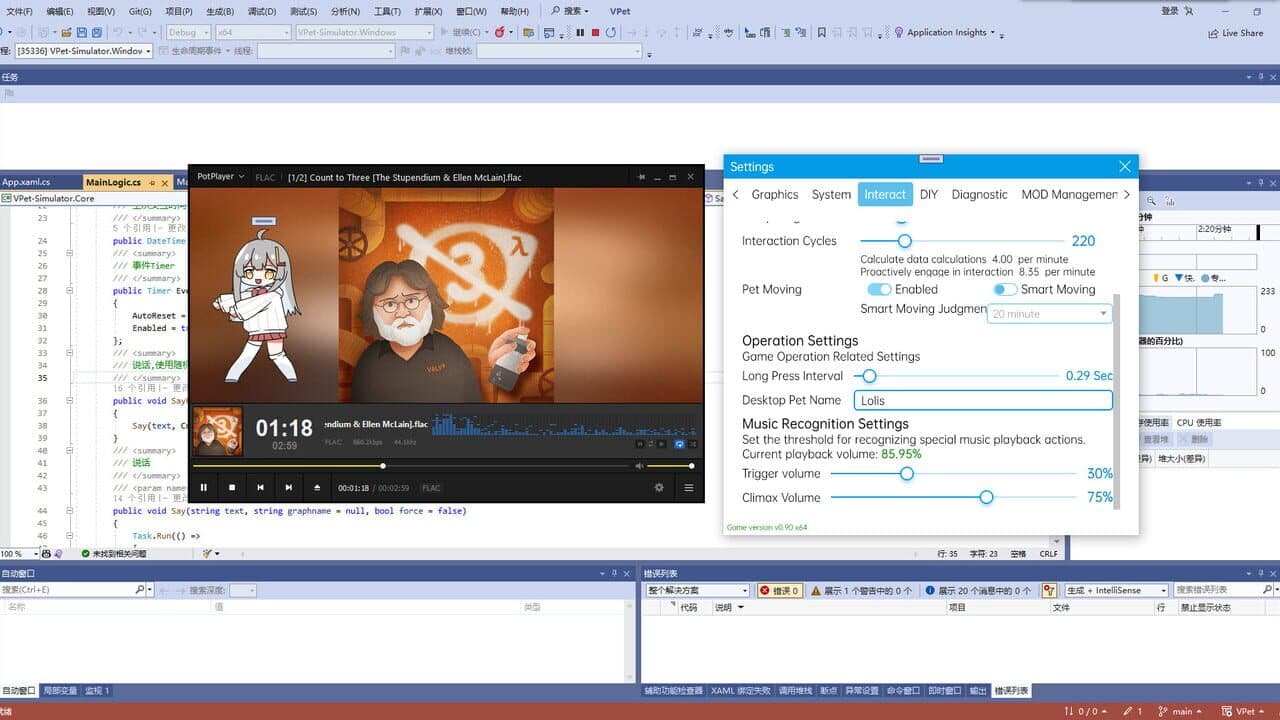
Task: Click the Desktop Pet Name input field
Action: (x=983, y=400)
